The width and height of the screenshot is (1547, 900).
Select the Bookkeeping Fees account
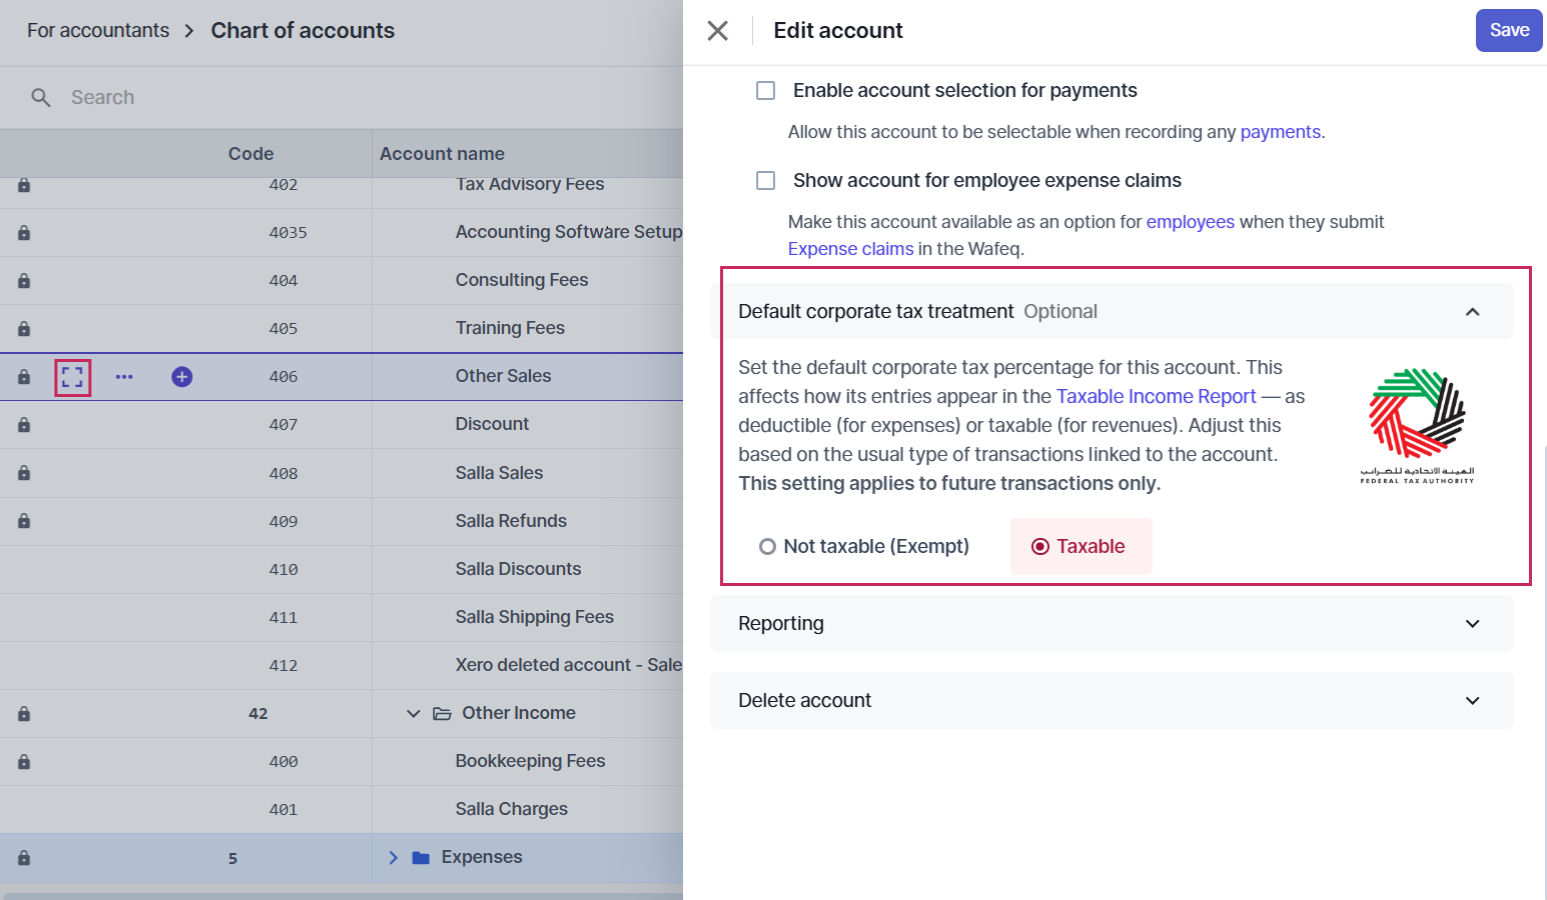pos(530,761)
